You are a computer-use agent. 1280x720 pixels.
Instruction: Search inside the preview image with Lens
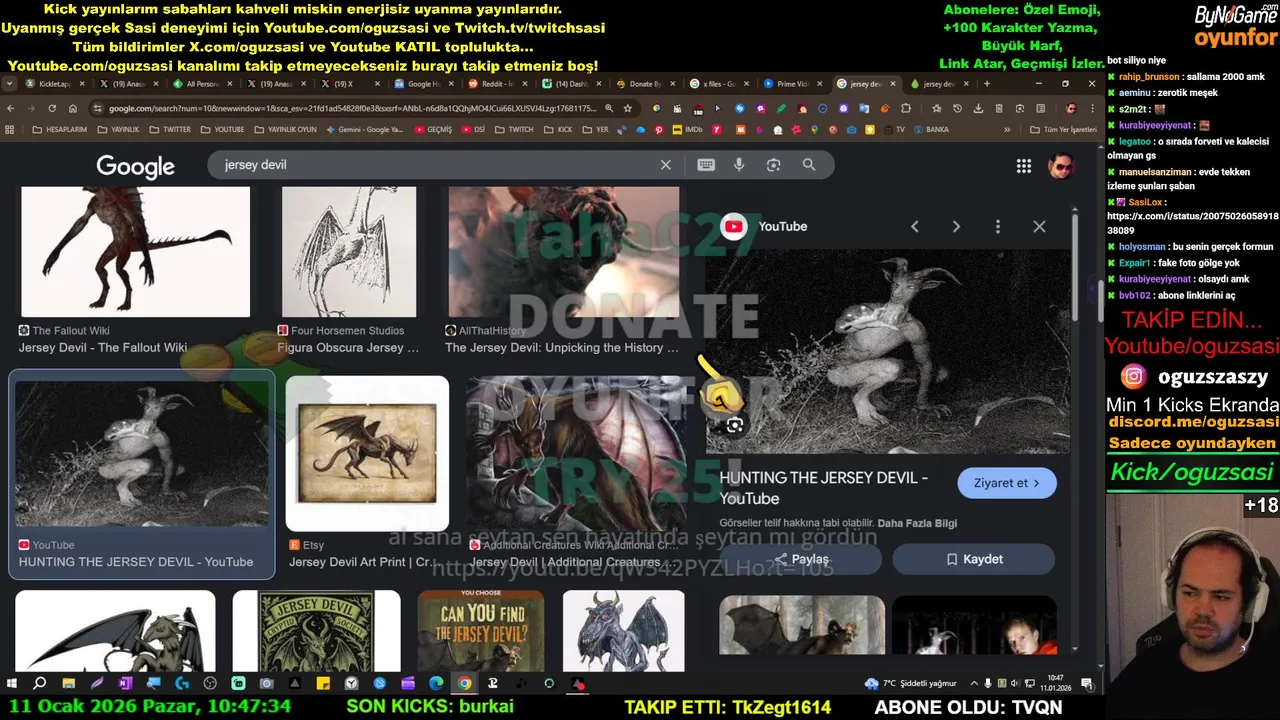click(735, 426)
